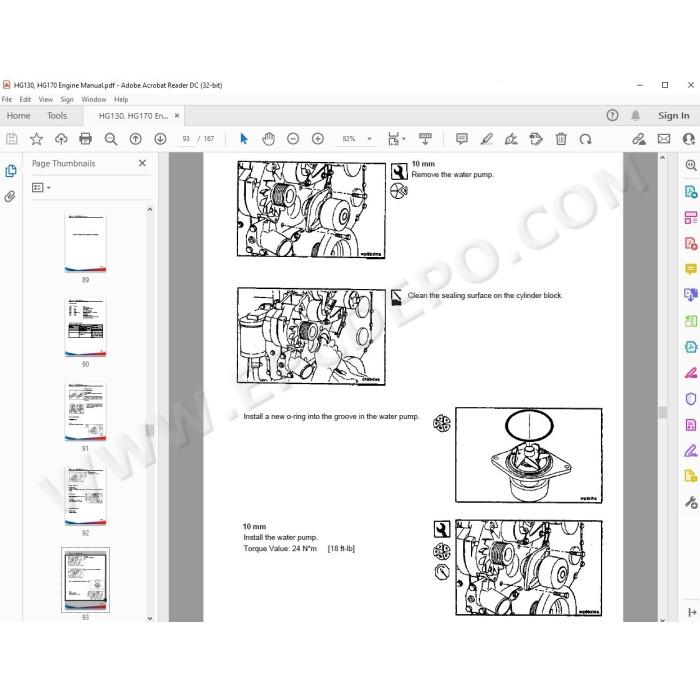Open the Help question mark icon
The height and width of the screenshot is (700, 700).
[612, 116]
